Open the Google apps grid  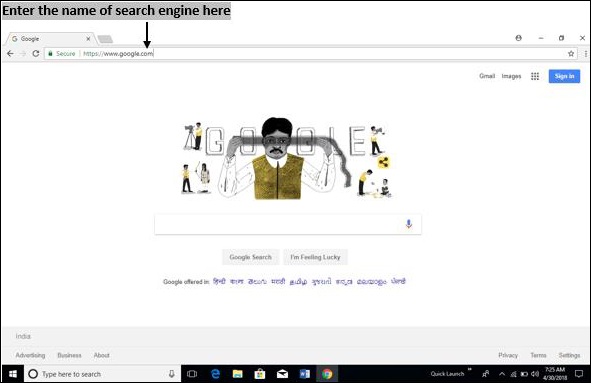[x=535, y=76]
